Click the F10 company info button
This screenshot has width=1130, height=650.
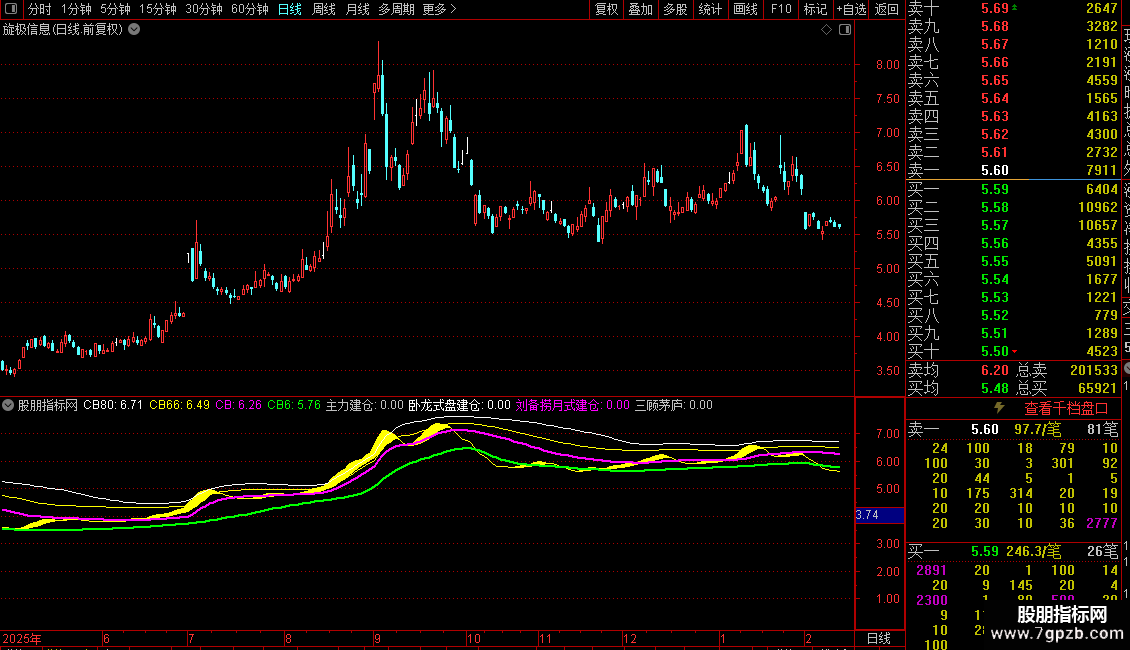coord(781,9)
